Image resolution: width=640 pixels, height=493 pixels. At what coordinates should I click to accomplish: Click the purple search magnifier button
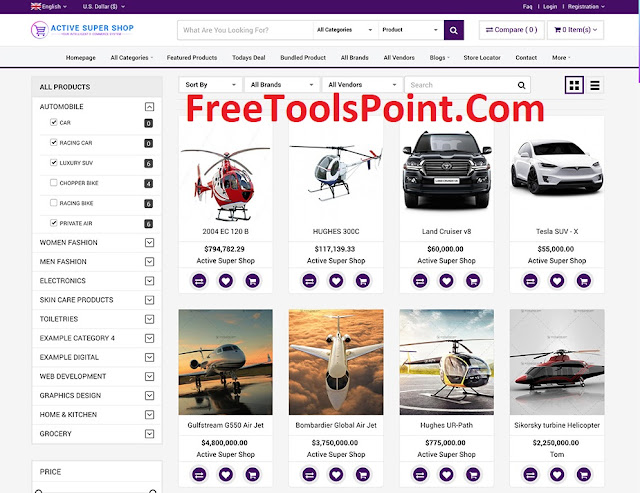pyautogui.click(x=453, y=30)
